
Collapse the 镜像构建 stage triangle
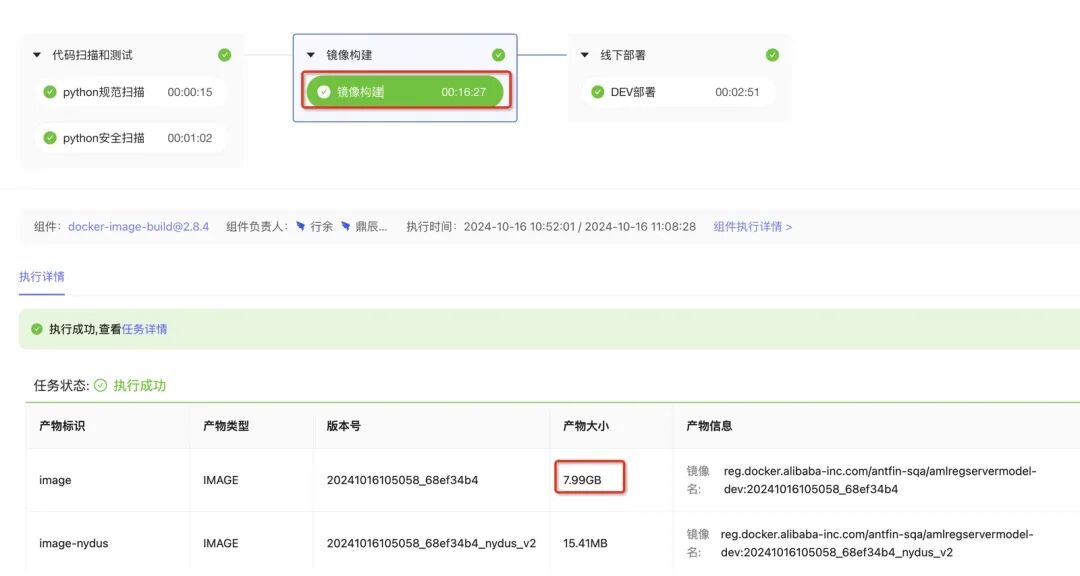pyautogui.click(x=311, y=55)
